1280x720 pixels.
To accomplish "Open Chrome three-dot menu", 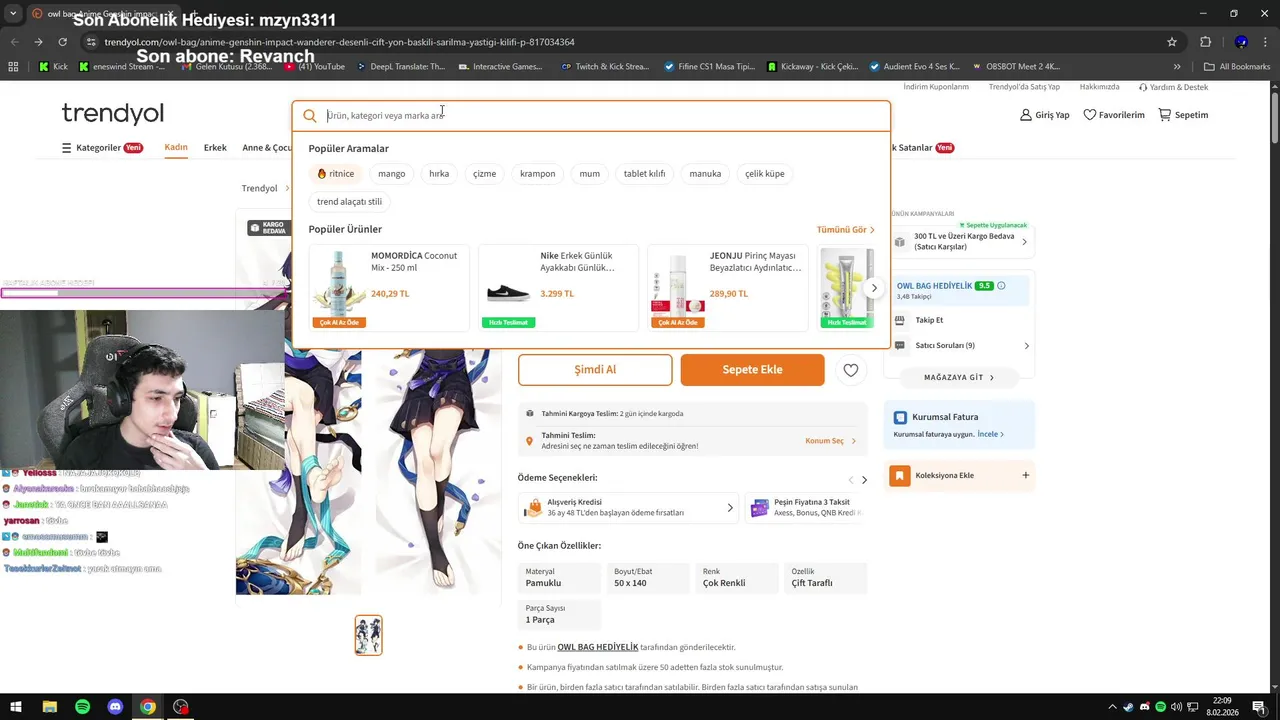I will (x=1264, y=42).
